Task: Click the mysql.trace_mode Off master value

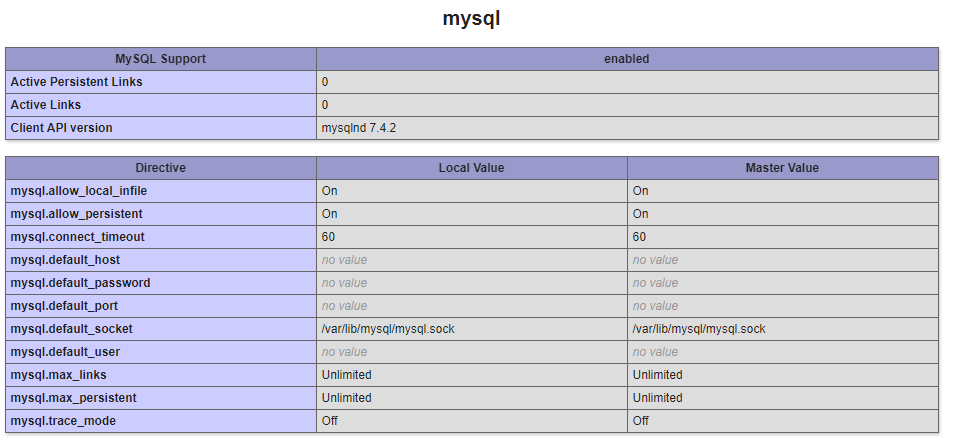Action: (x=641, y=421)
